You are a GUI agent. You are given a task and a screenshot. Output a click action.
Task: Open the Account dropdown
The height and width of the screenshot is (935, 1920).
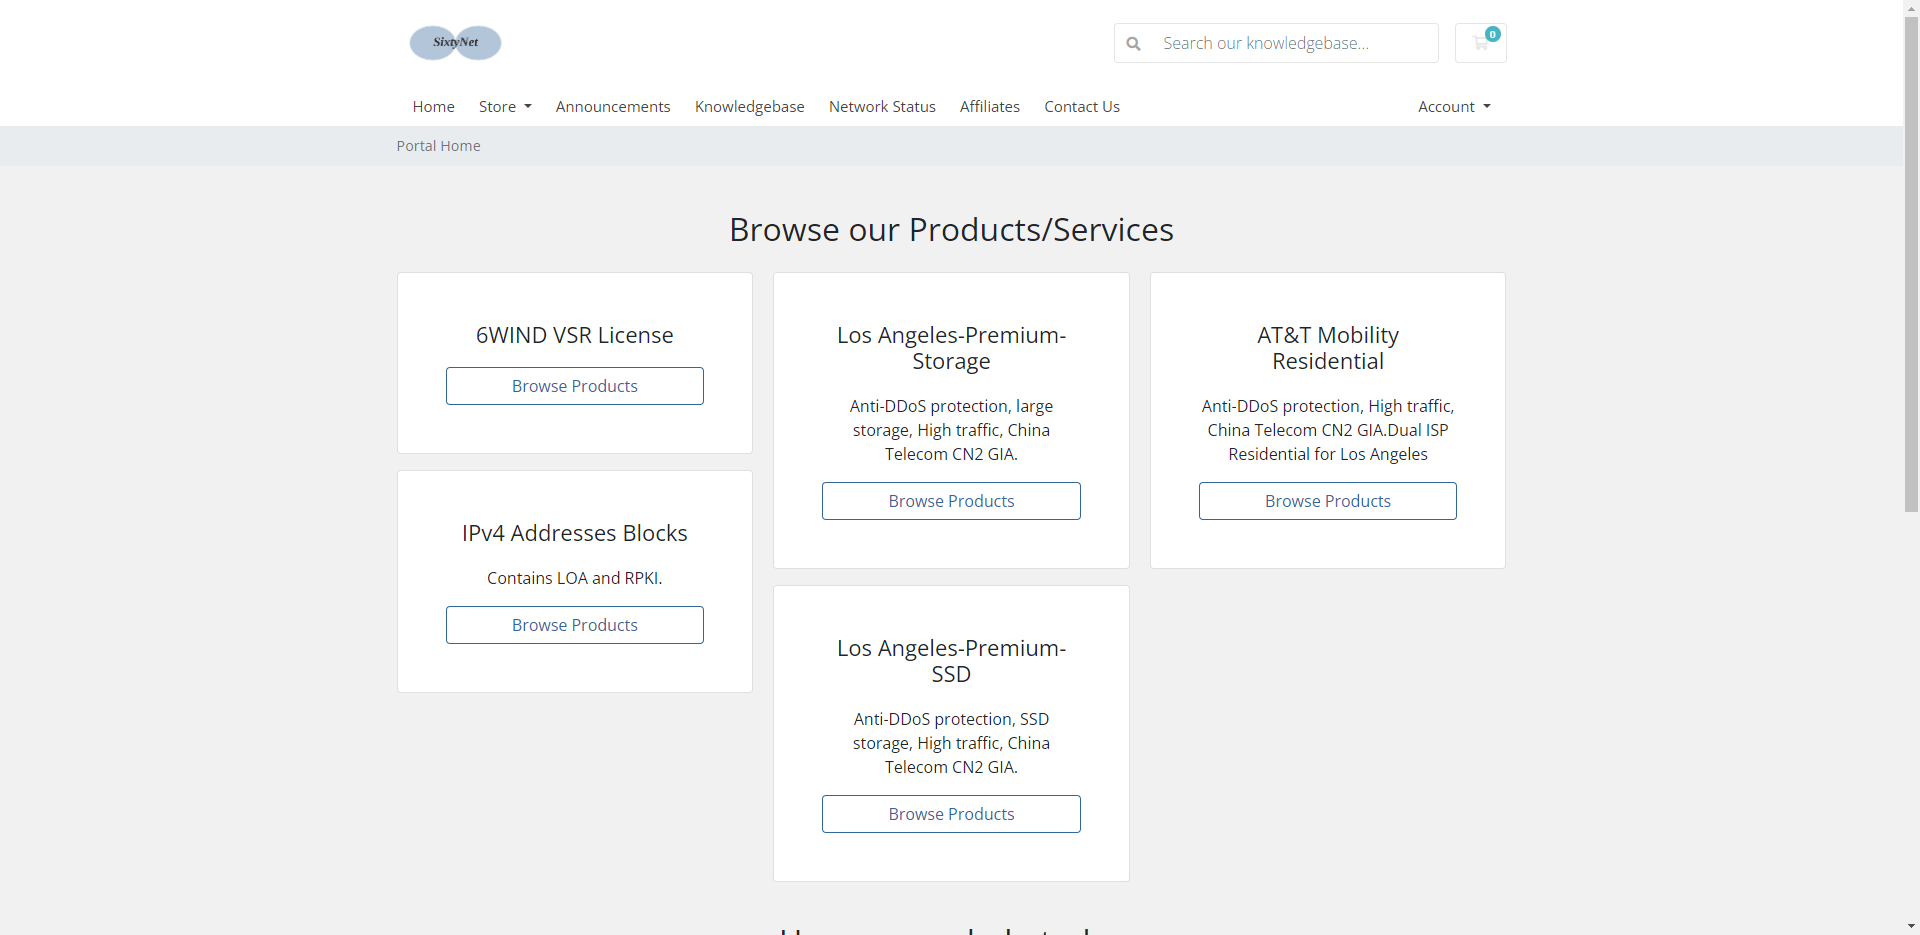1453,106
